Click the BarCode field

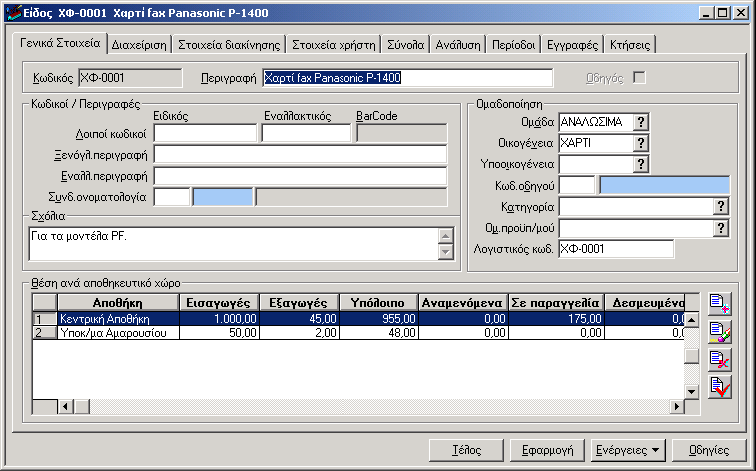[402, 134]
